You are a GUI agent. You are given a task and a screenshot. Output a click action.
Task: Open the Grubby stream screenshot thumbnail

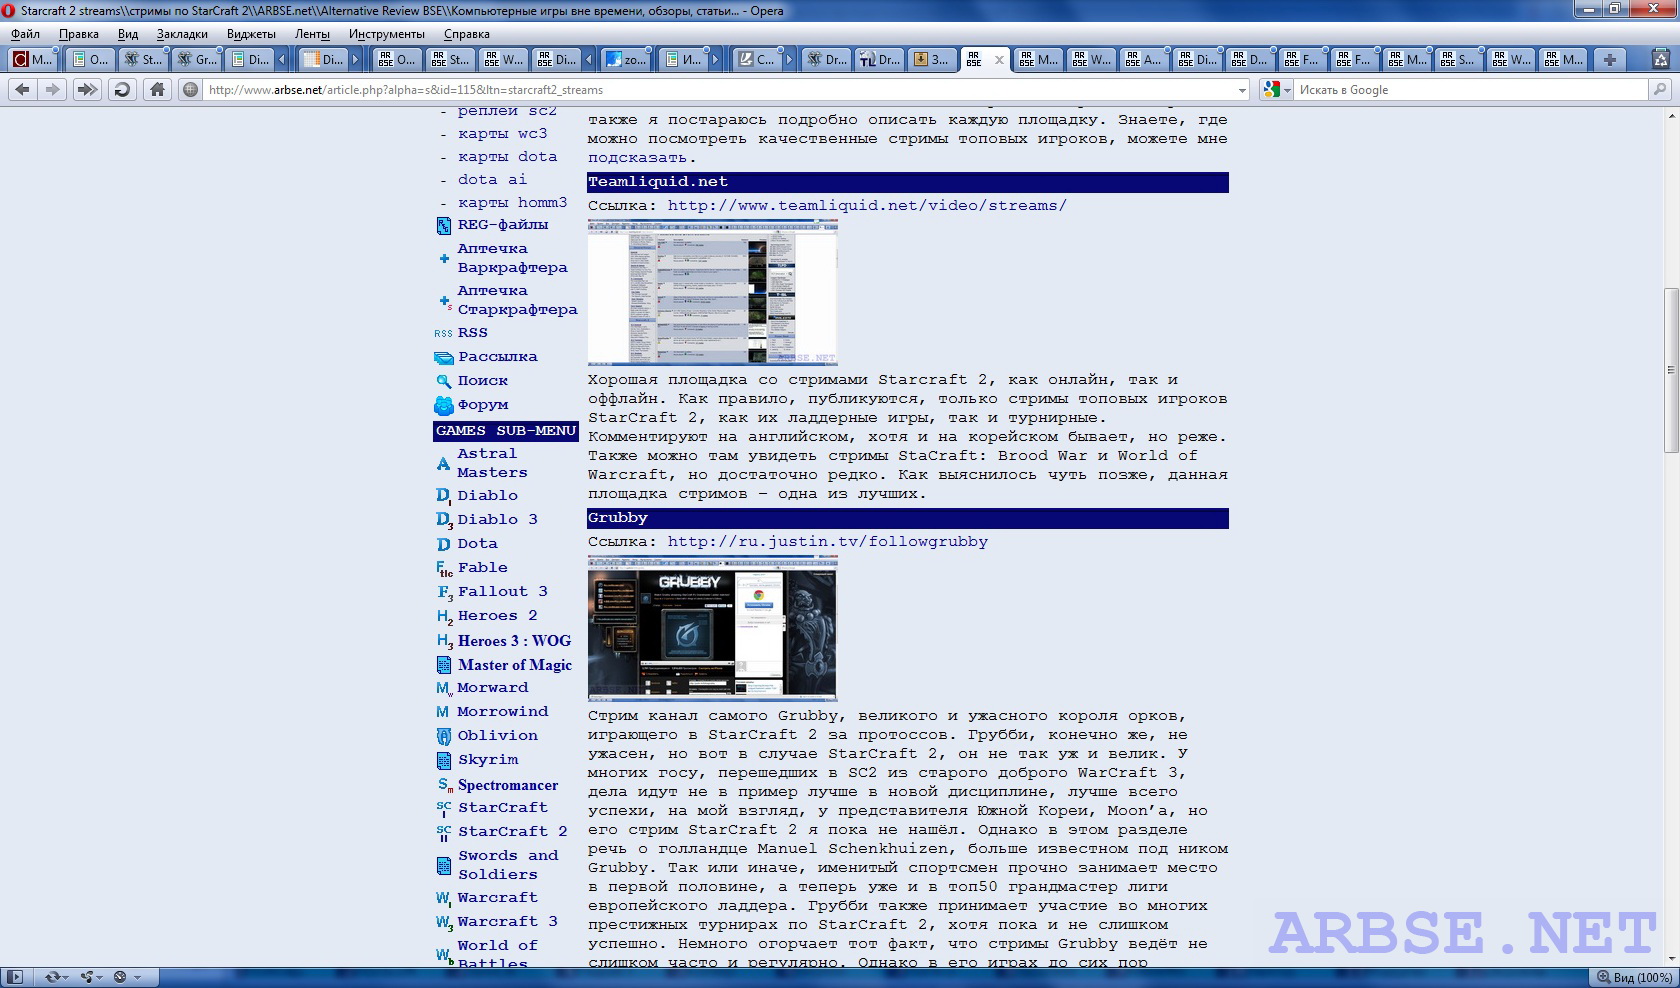712,628
